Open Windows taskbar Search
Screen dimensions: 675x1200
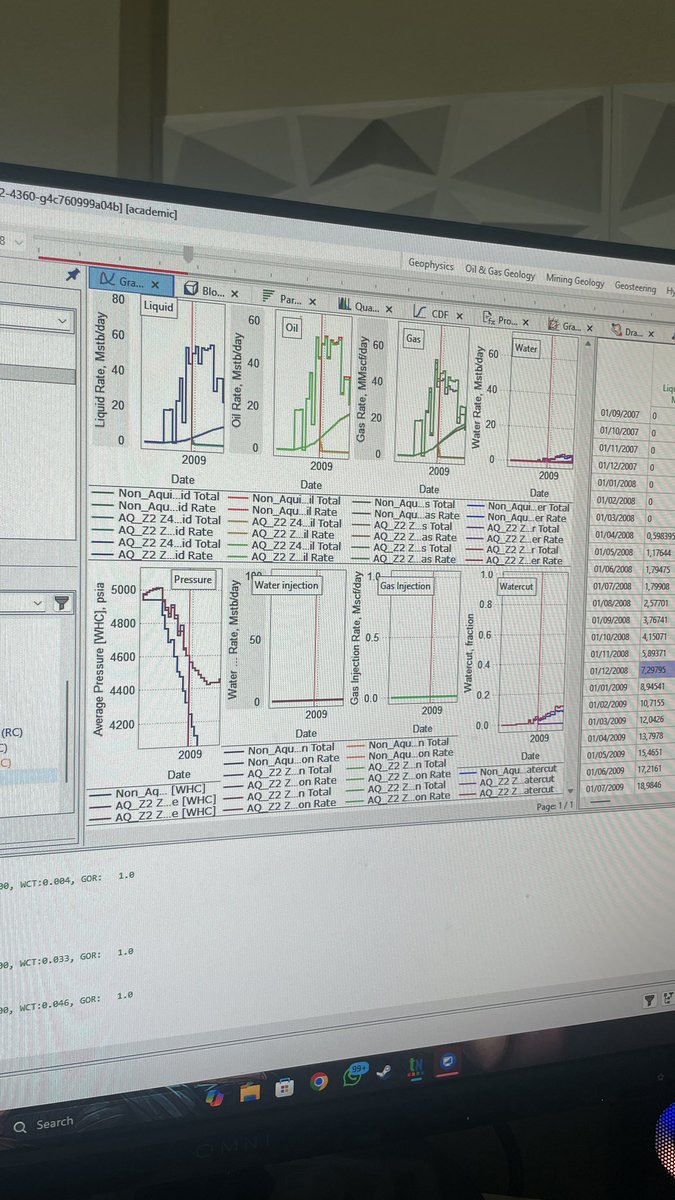tap(43, 1124)
